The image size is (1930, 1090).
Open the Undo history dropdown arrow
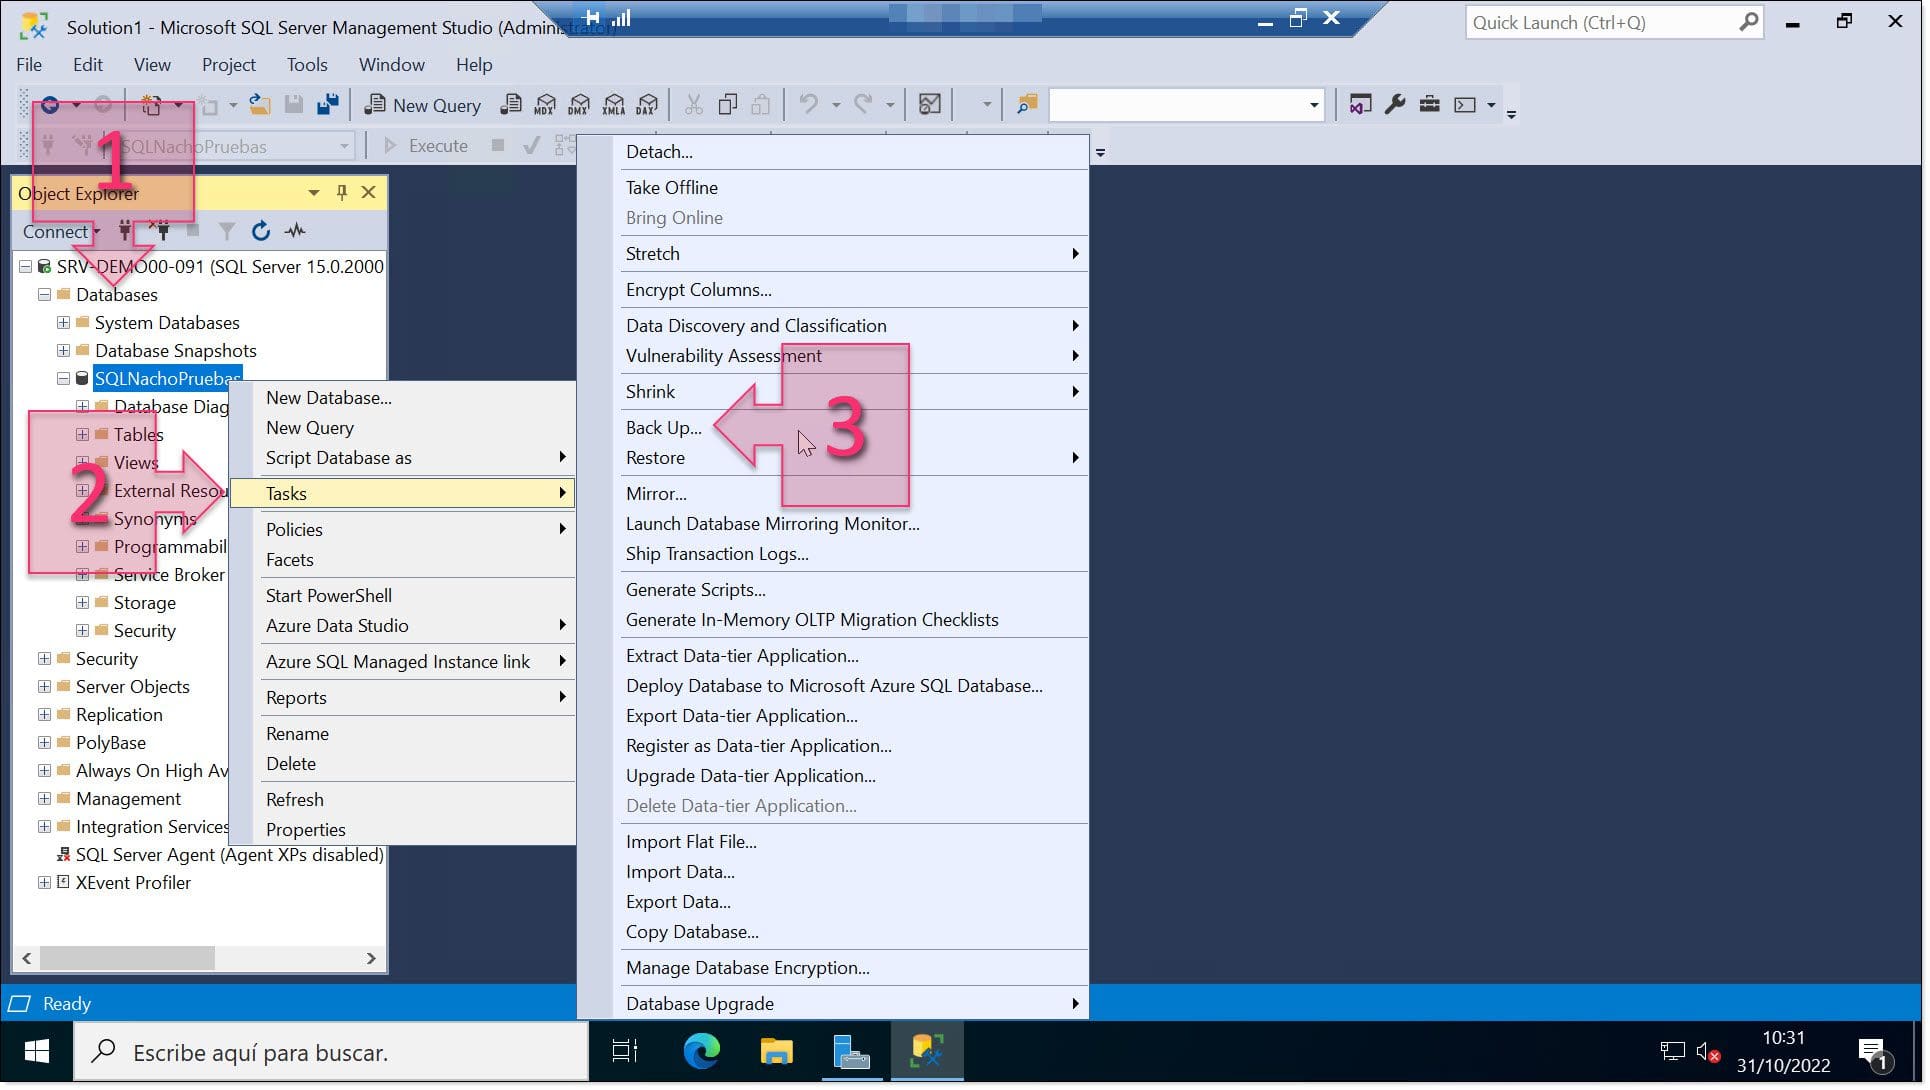(835, 105)
